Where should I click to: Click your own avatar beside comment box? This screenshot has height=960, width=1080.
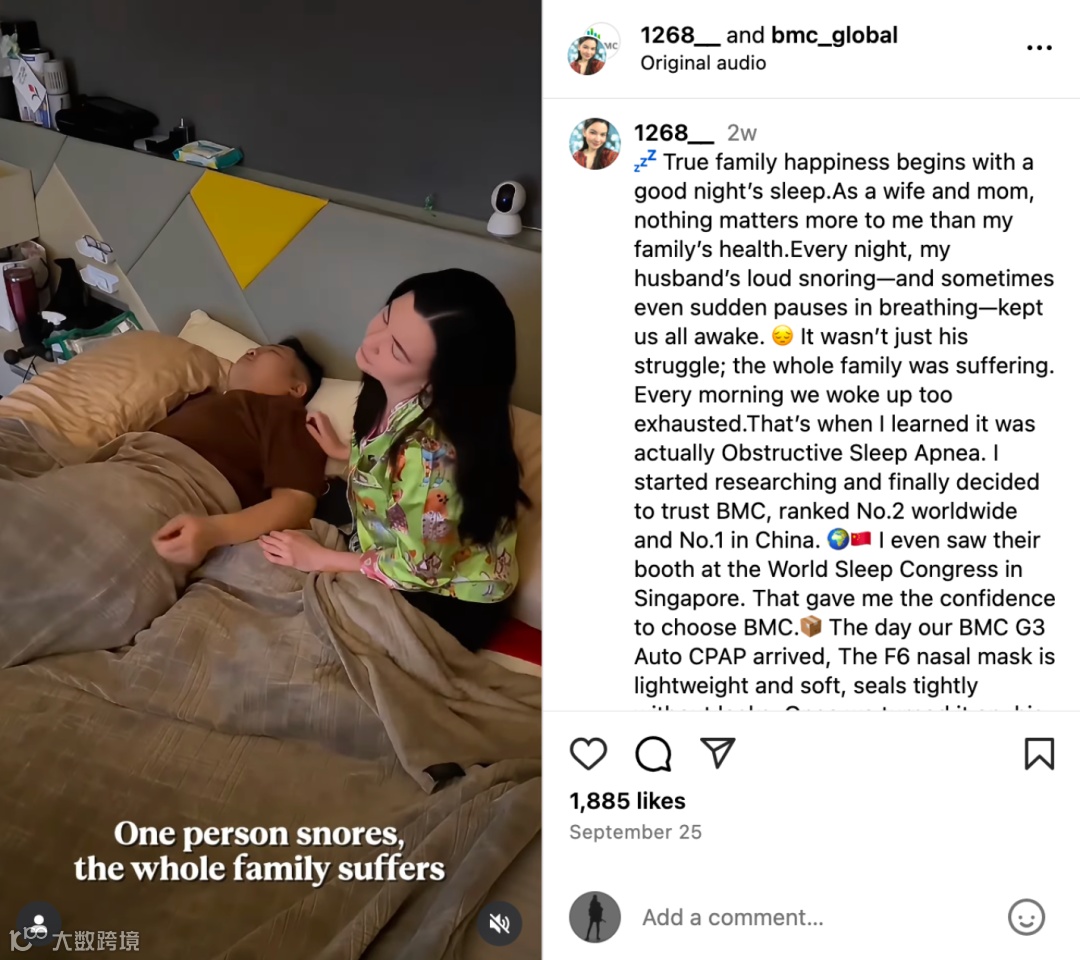tap(594, 917)
